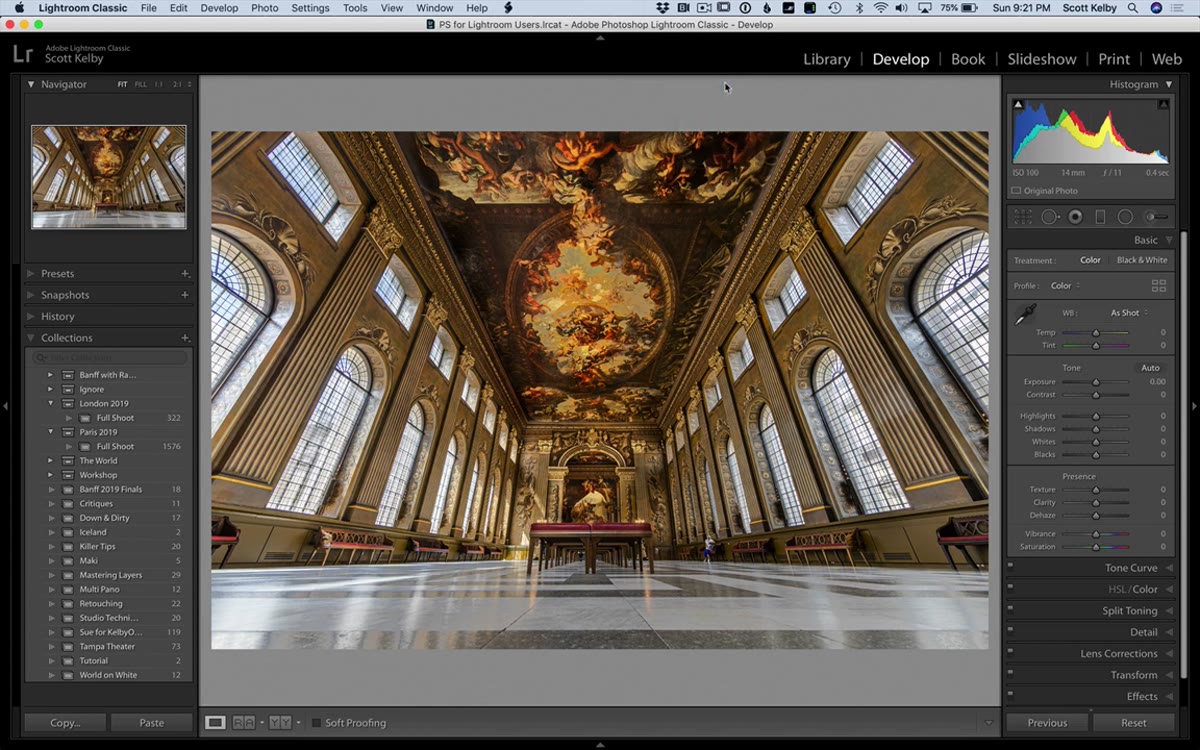Viewport: 1200px width, 750px height.
Task: Collapse the Collections panel
Action: pos(31,338)
